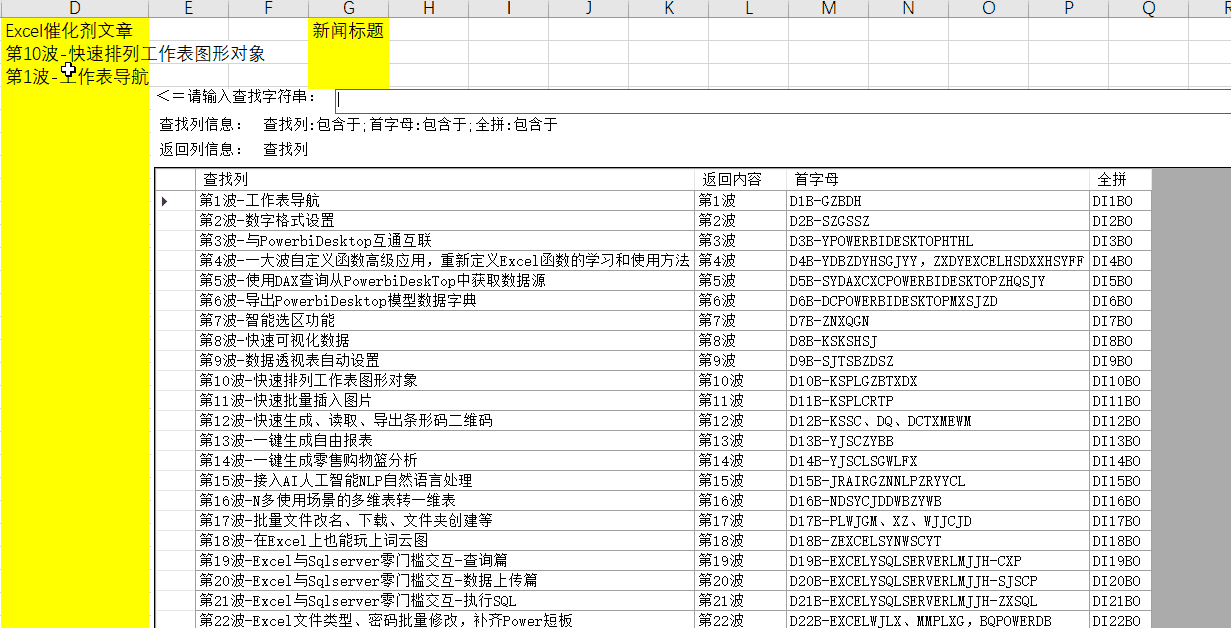Select 第15波-接入AI人工智能NLP自然语言处理 row
Screen dimensions: 1231x628
(445, 481)
